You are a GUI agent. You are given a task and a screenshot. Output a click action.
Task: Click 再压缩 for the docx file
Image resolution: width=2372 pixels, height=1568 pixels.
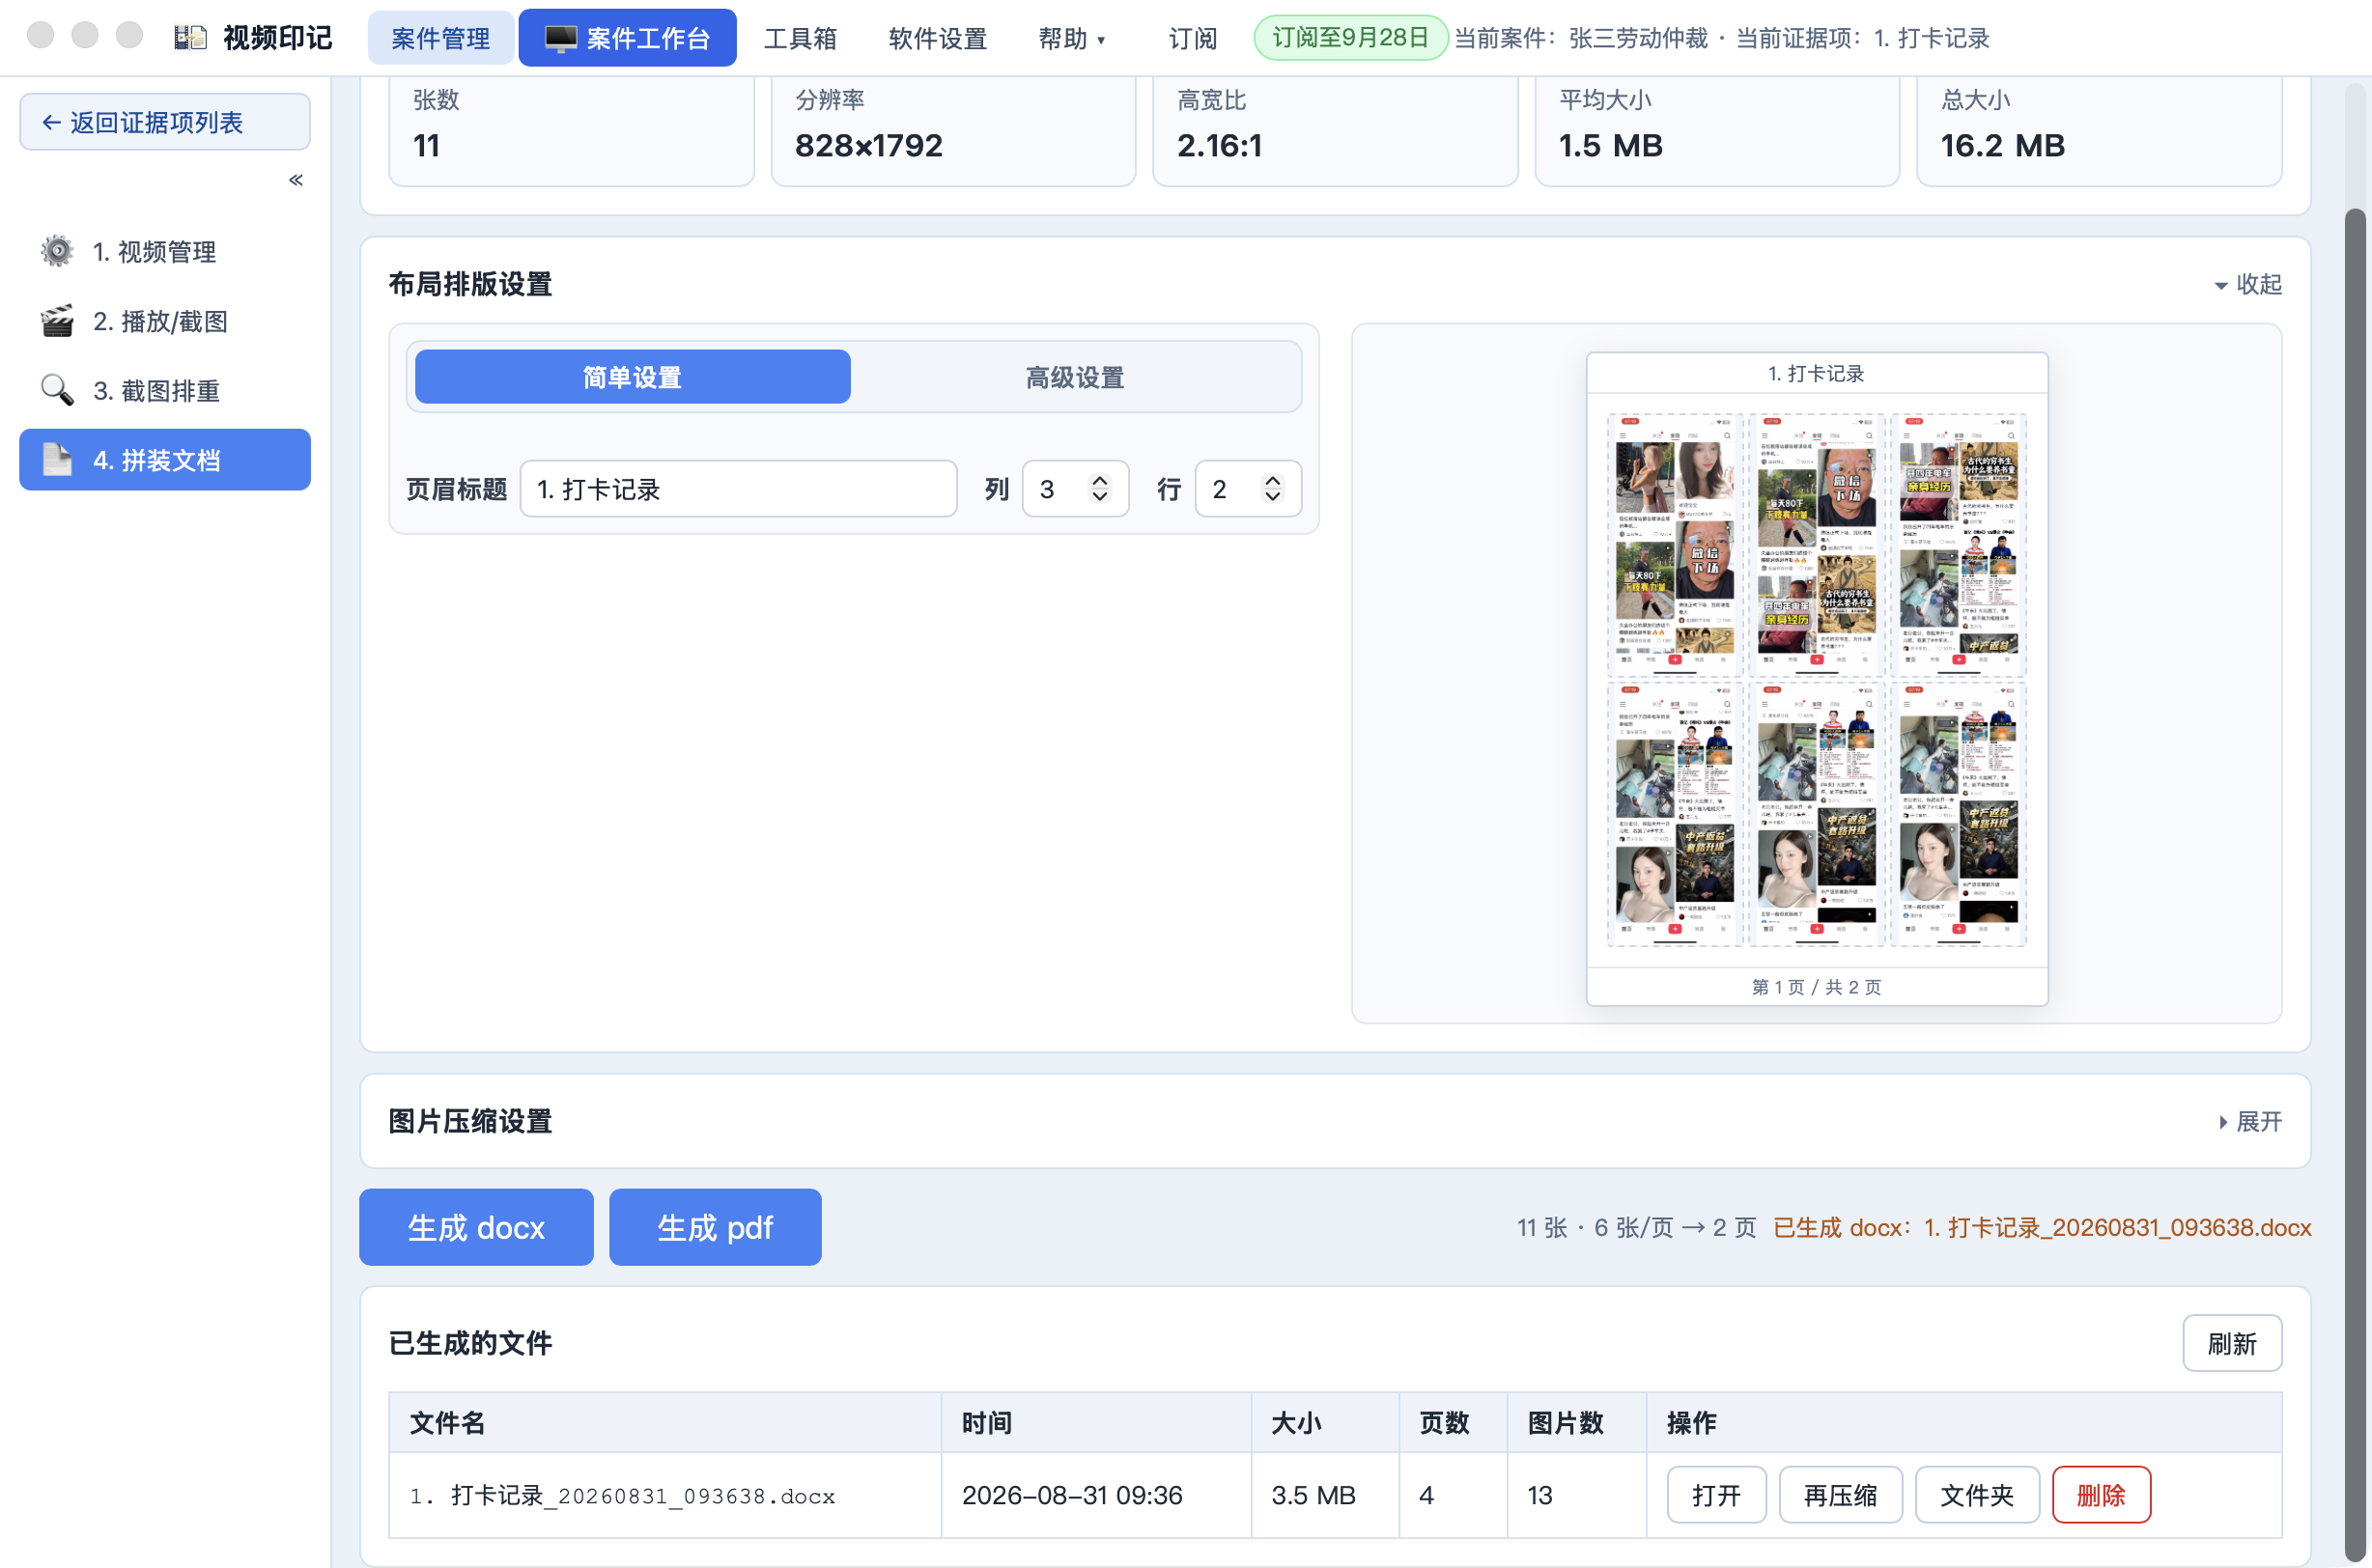[1840, 1495]
